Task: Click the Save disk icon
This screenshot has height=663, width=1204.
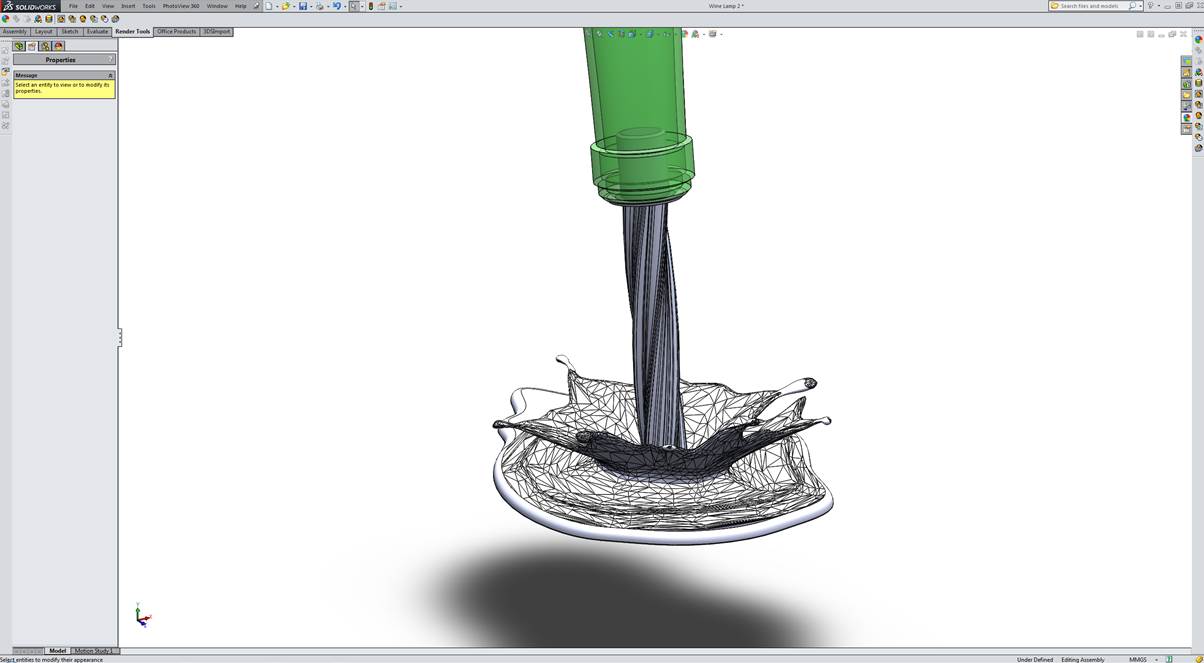Action: pos(302,6)
